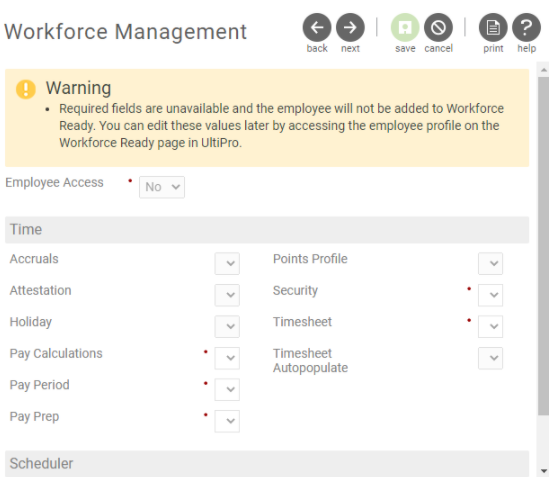Cancel changes using the cancel icon

coord(438,27)
